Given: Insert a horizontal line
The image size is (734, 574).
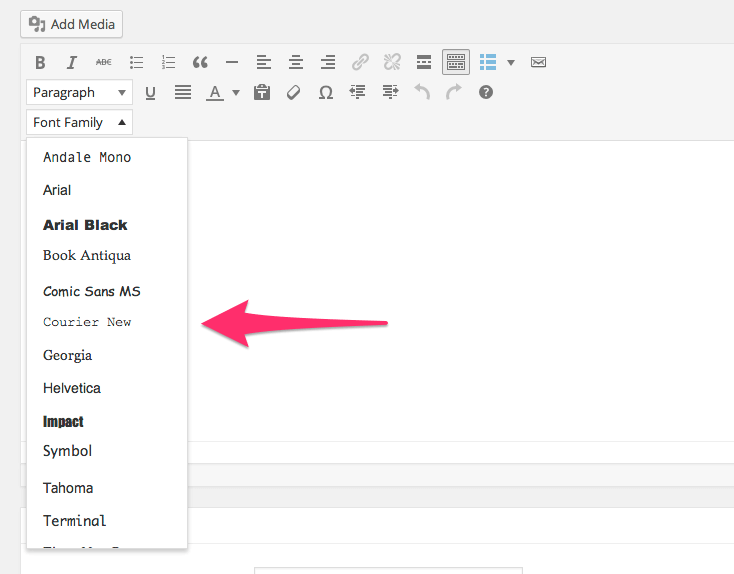Looking at the screenshot, I should [x=232, y=62].
